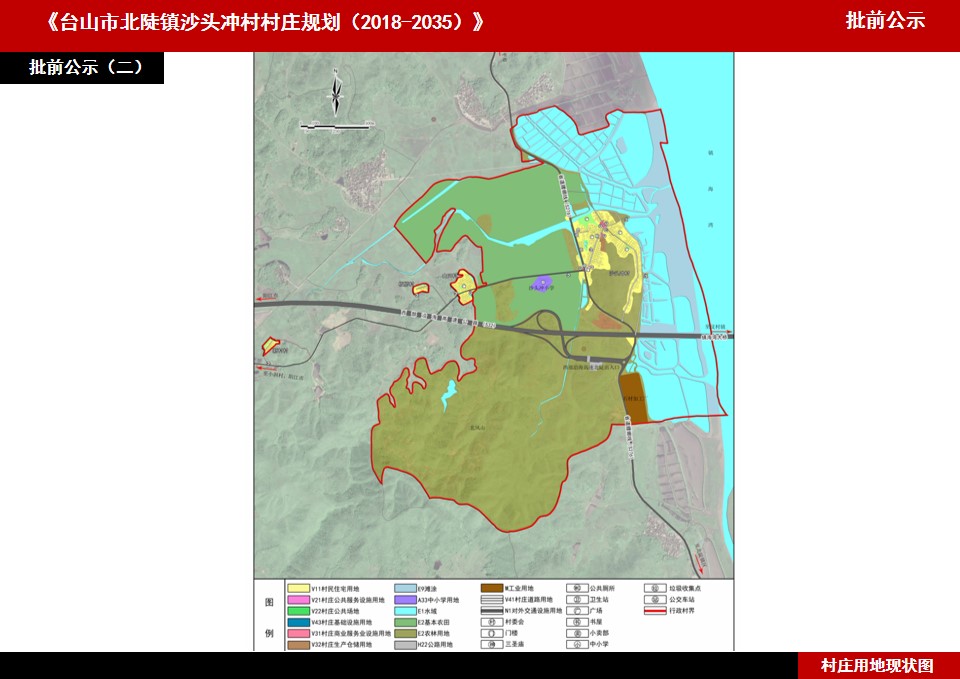This screenshot has height=679, width=960.
Task: Click the 书屋 legend symbol
Action: [576, 622]
